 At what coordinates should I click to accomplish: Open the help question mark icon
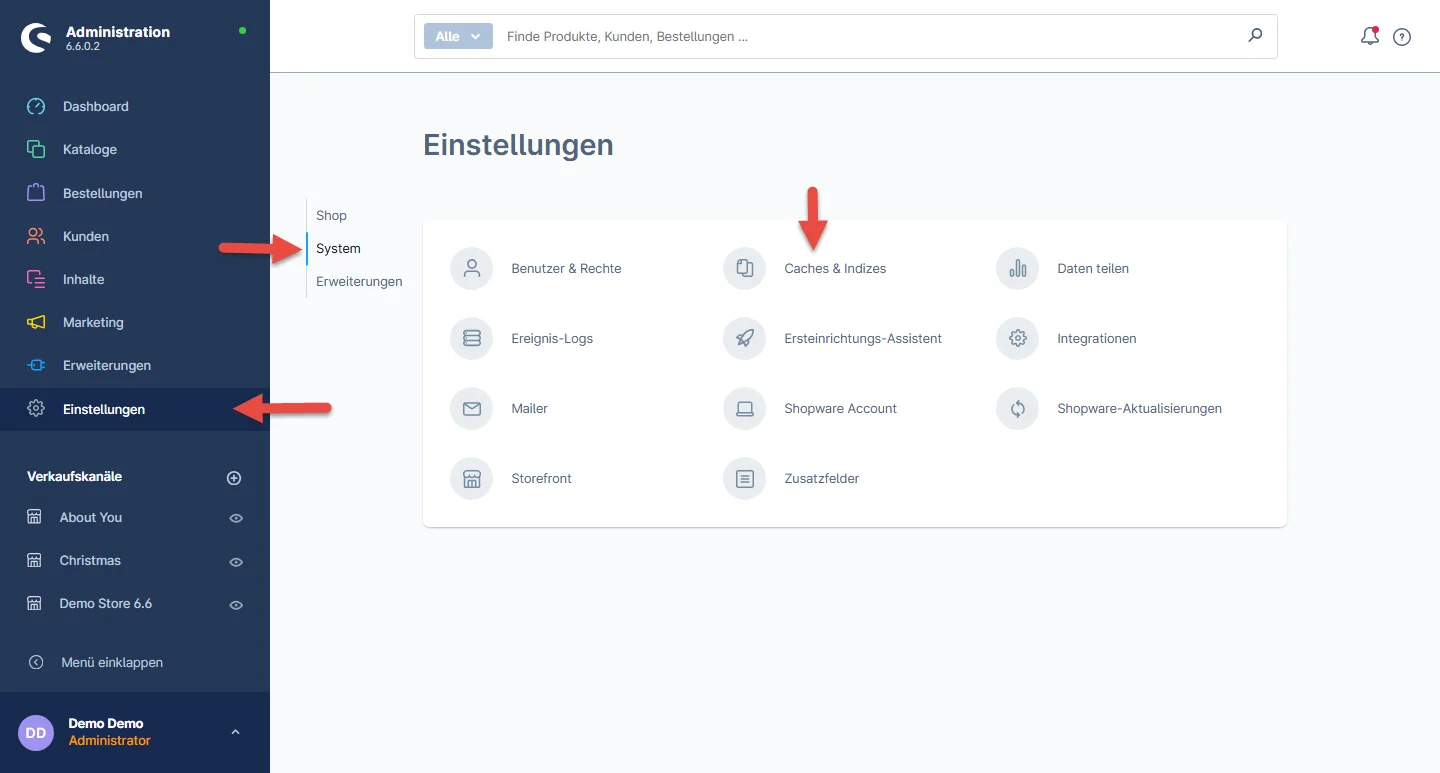pos(1402,37)
